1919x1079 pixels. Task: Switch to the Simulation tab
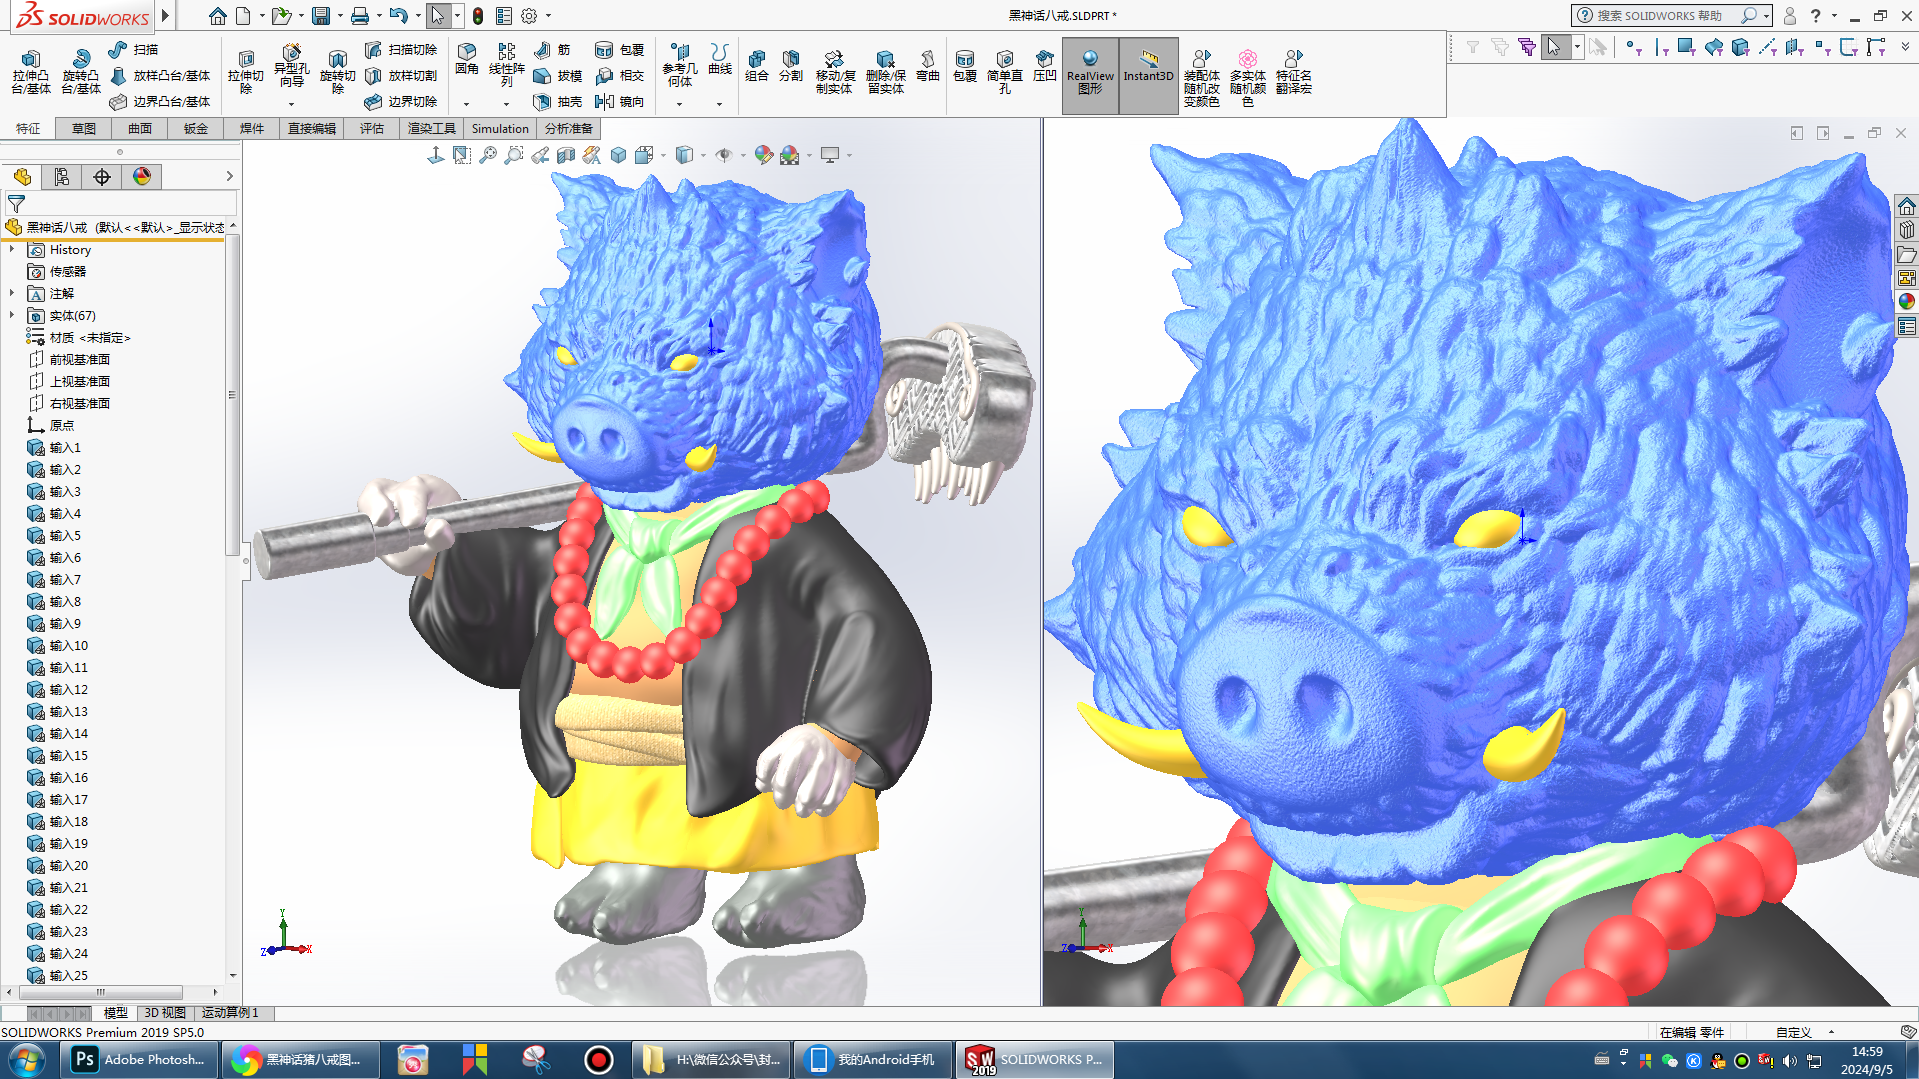pyautogui.click(x=500, y=128)
